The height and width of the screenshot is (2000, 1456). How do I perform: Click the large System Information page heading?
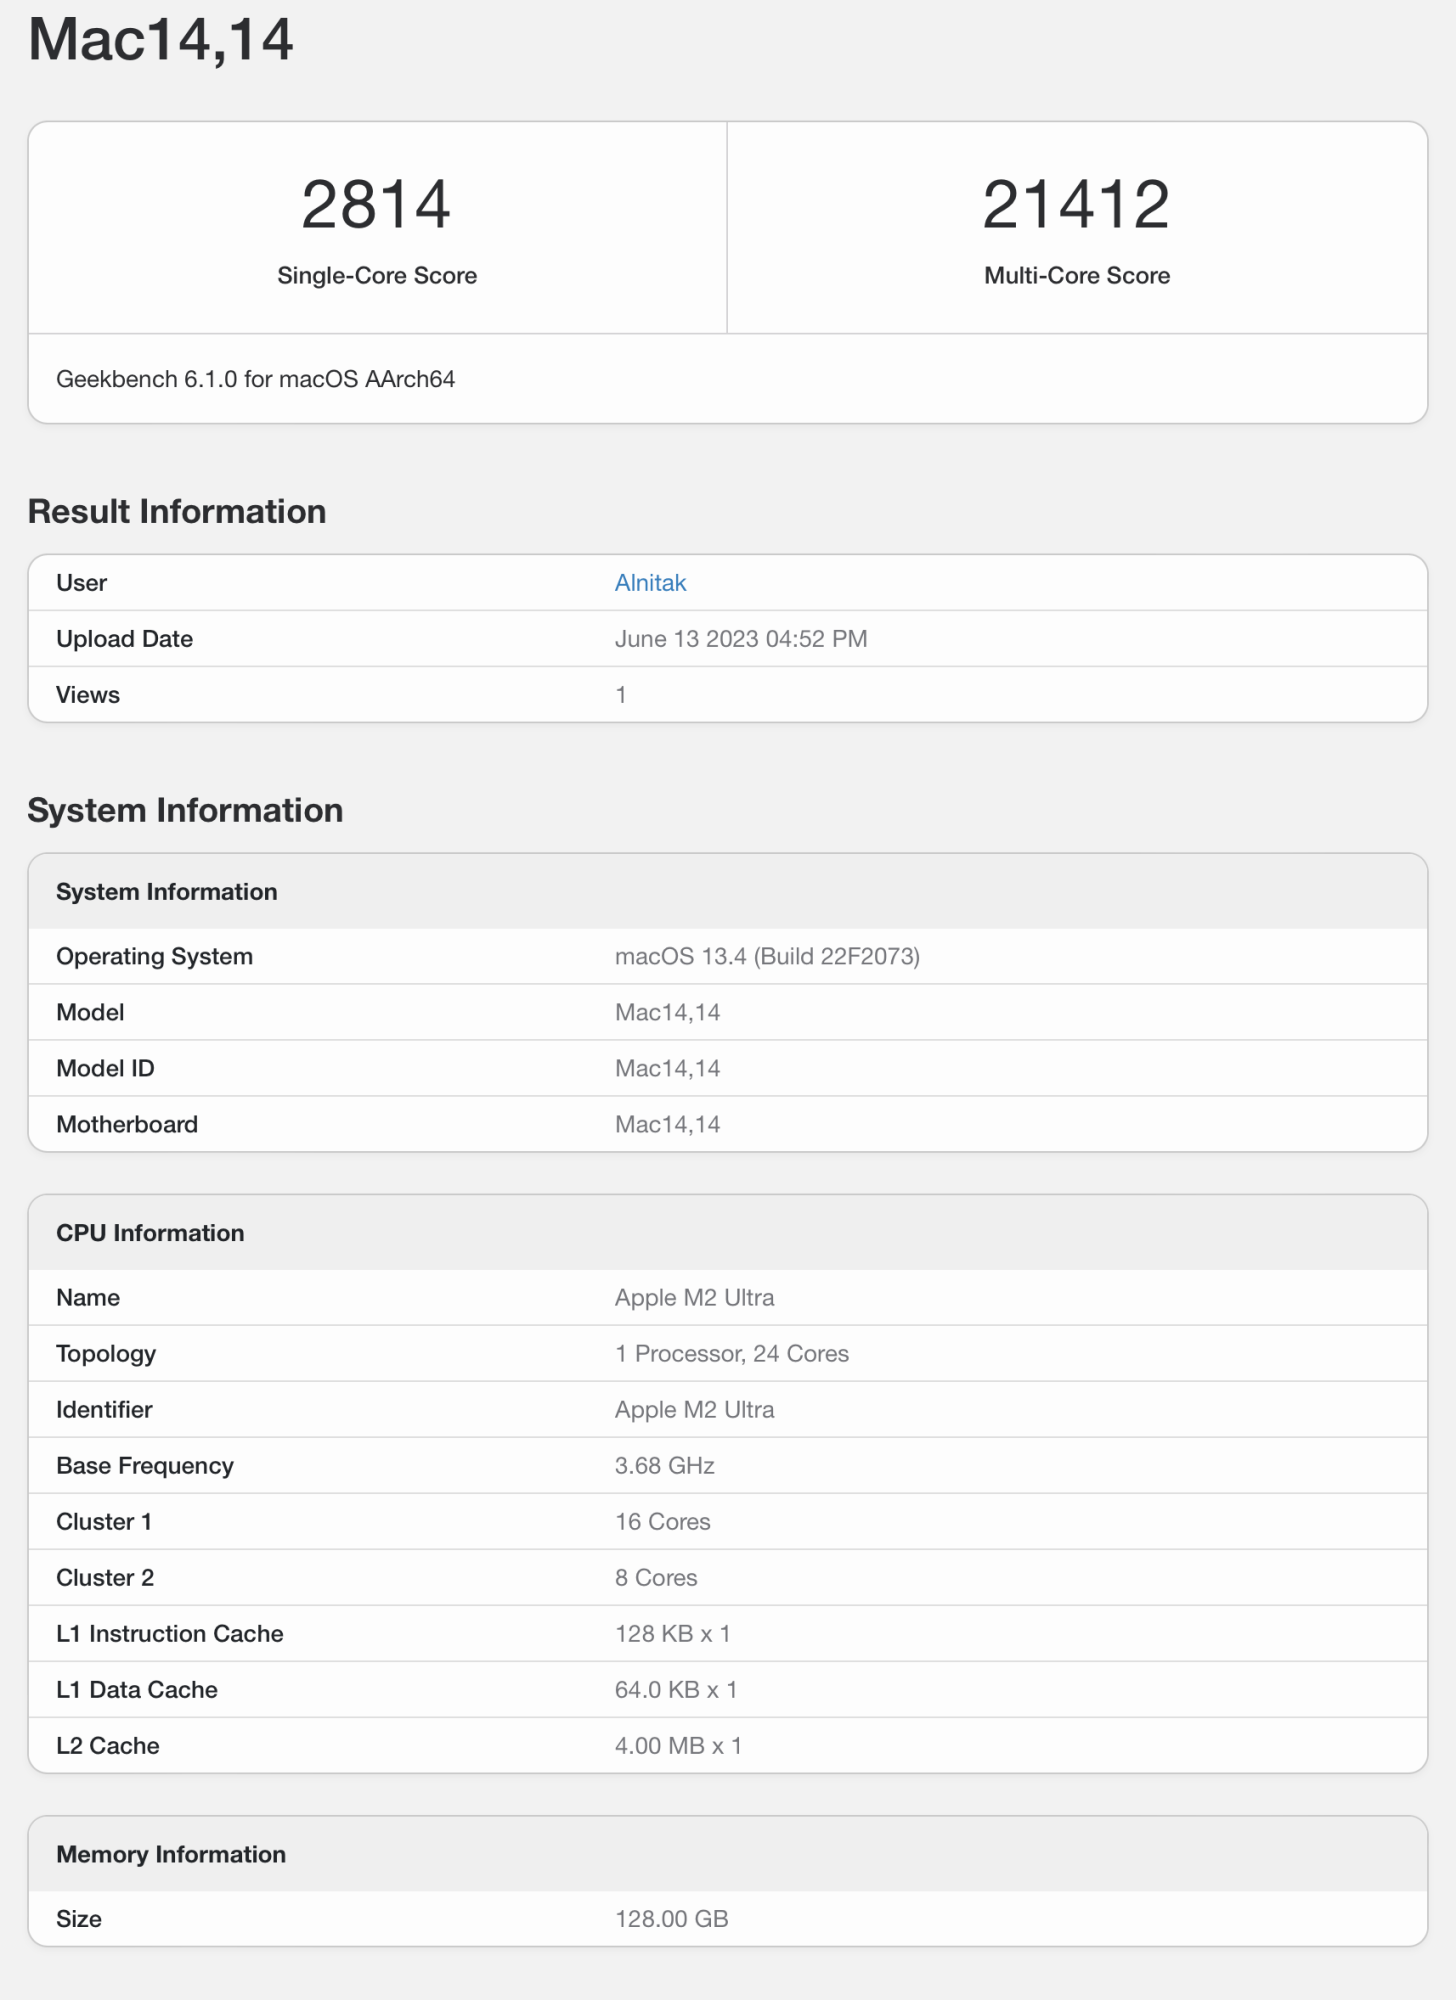[x=185, y=810]
